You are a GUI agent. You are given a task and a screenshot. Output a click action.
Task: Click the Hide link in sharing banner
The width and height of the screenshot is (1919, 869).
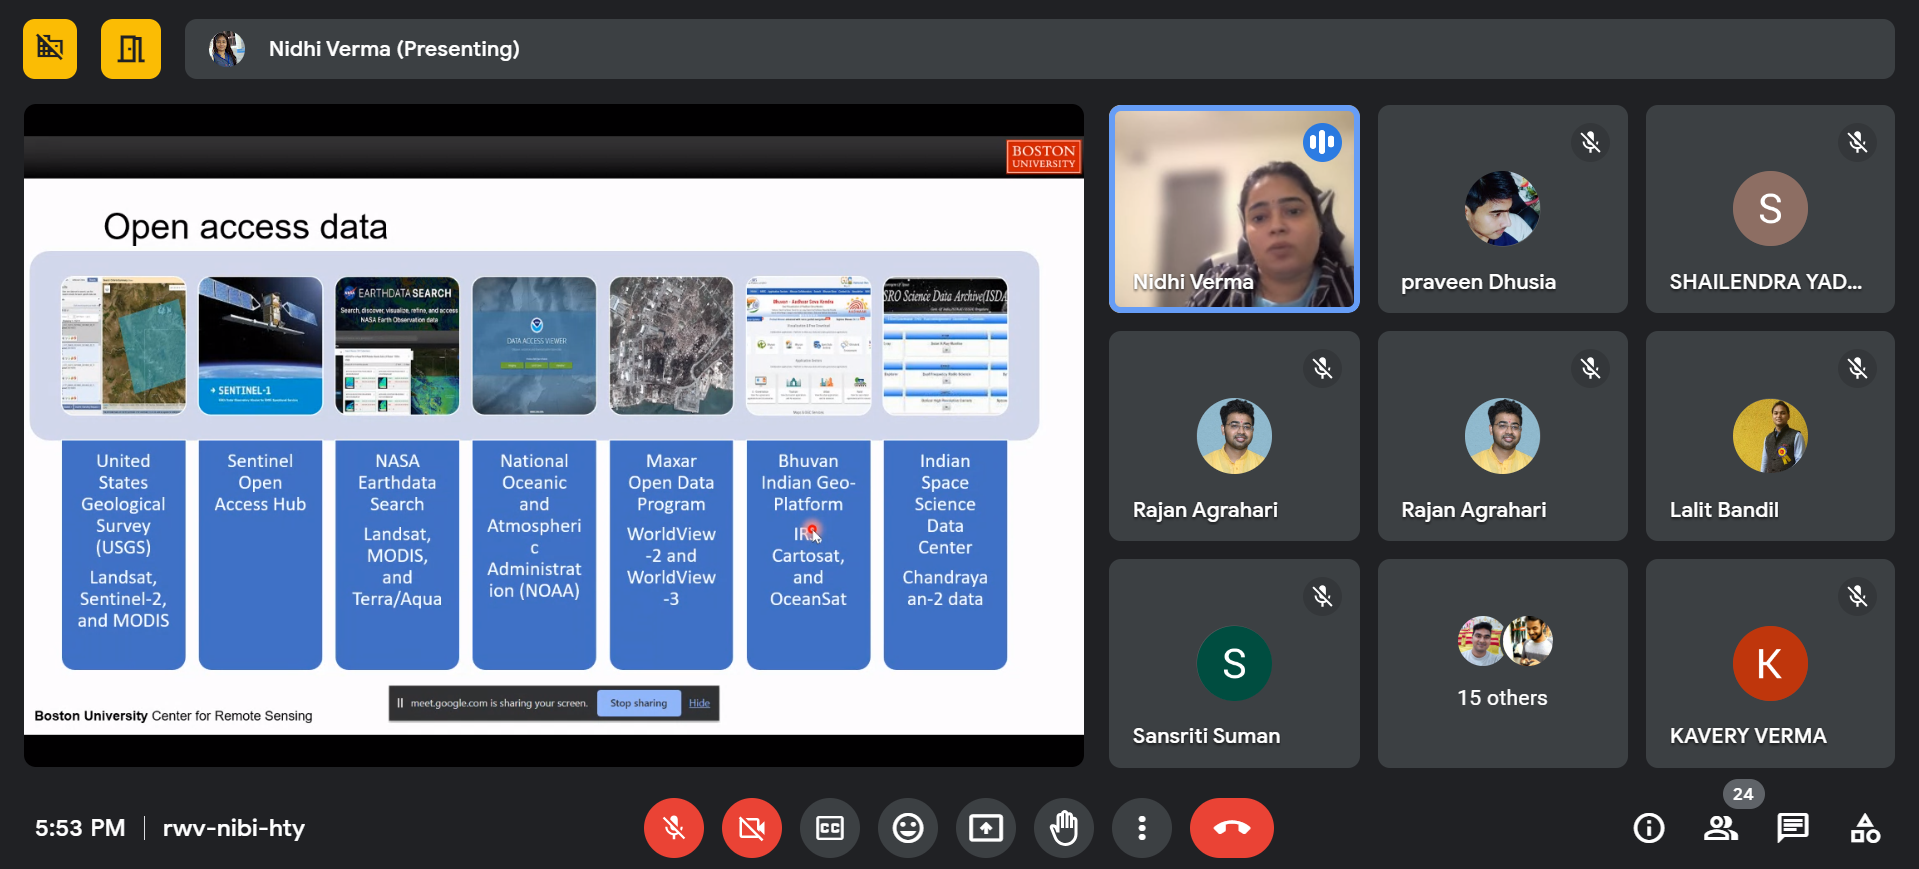click(x=699, y=703)
